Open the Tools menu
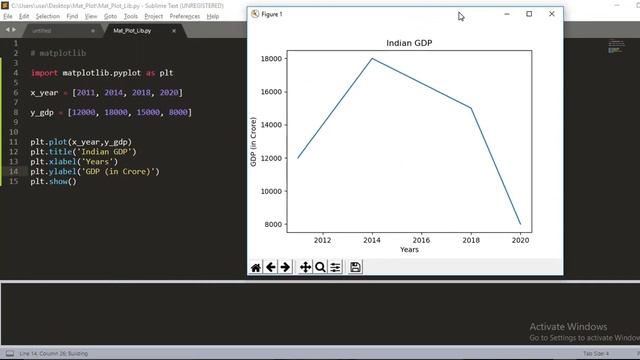The height and width of the screenshot is (360, 640). [131, 16]
